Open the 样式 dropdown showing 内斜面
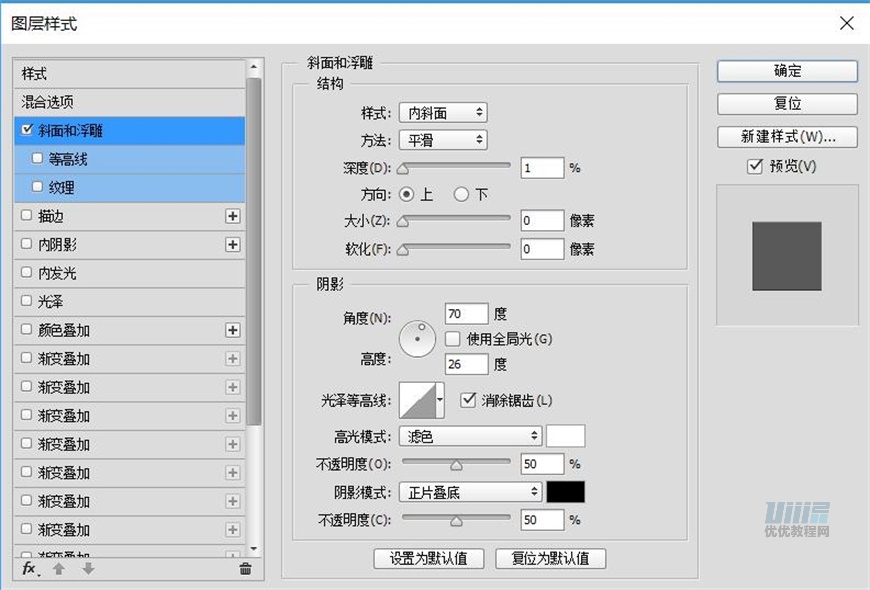Screen dimensions: 870x590 [443, 113]
